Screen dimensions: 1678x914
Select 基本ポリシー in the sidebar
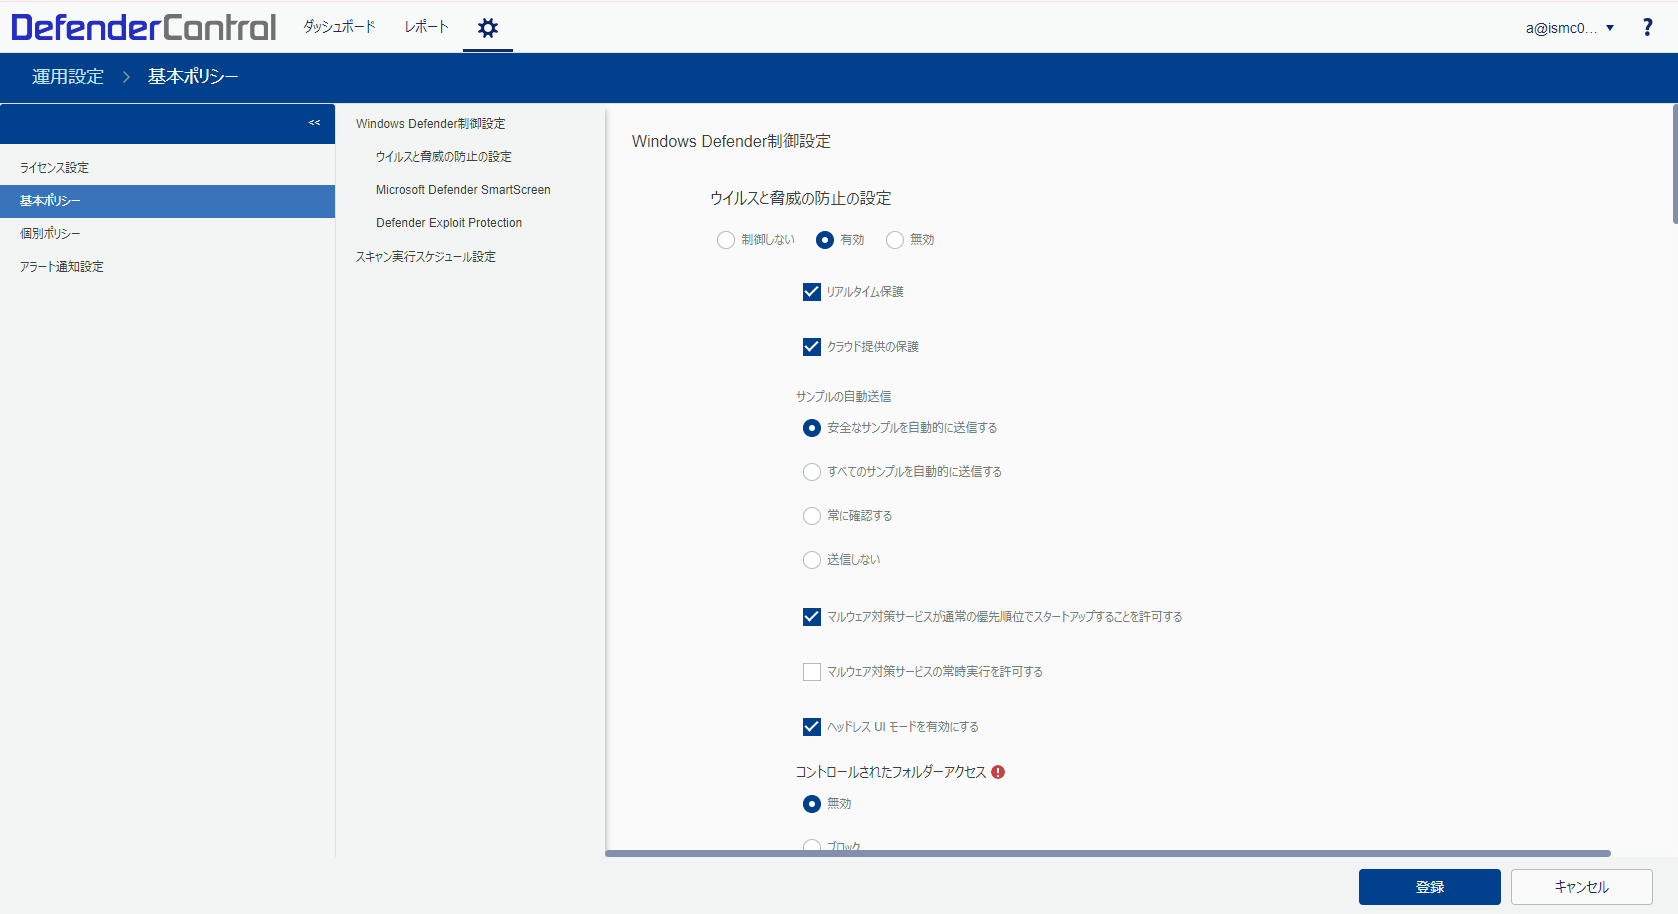click(167, 201)
